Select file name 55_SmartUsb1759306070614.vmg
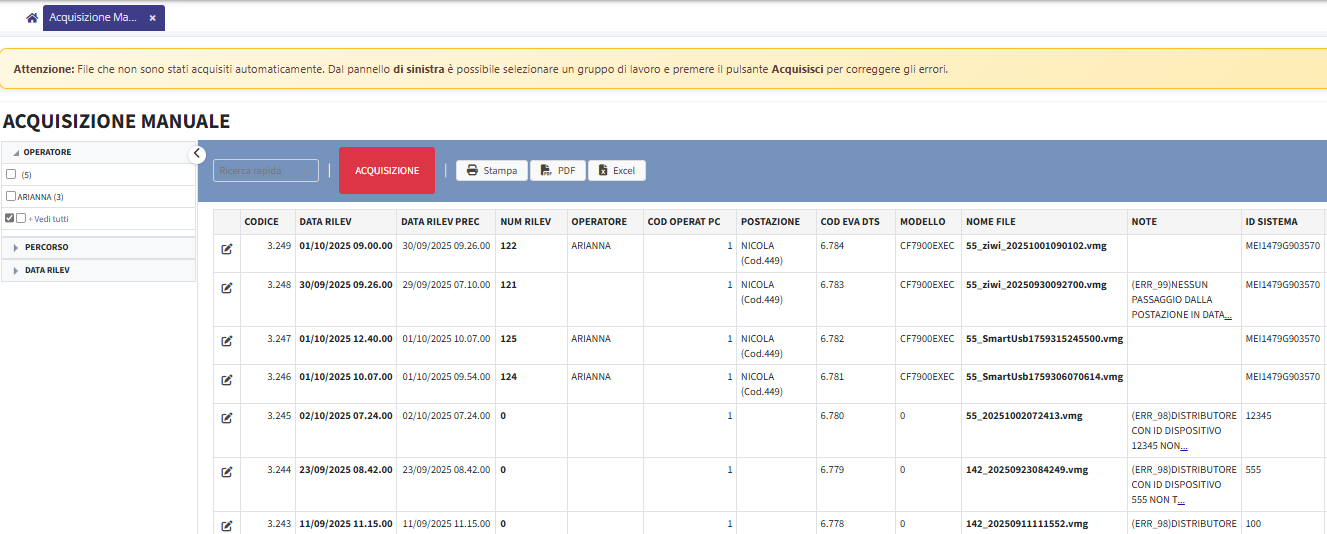Screen dimensions: 1327x534 [x=1044, y=377]
